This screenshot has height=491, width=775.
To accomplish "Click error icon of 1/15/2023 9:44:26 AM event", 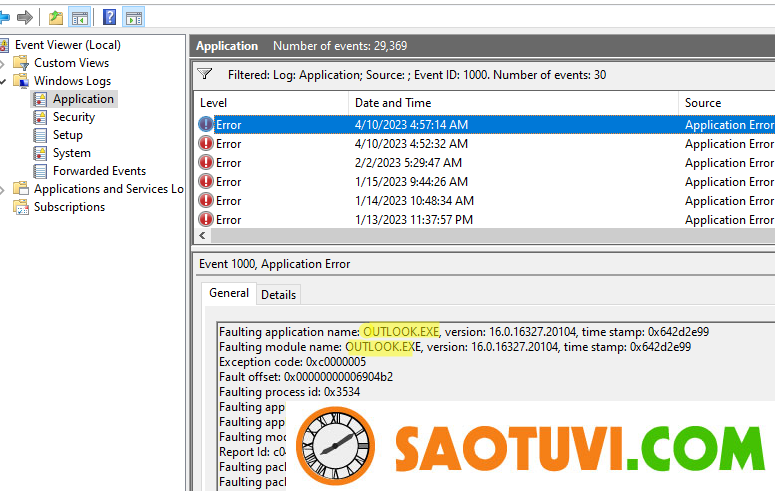I will pyautogui.click(x=206, y=181).
